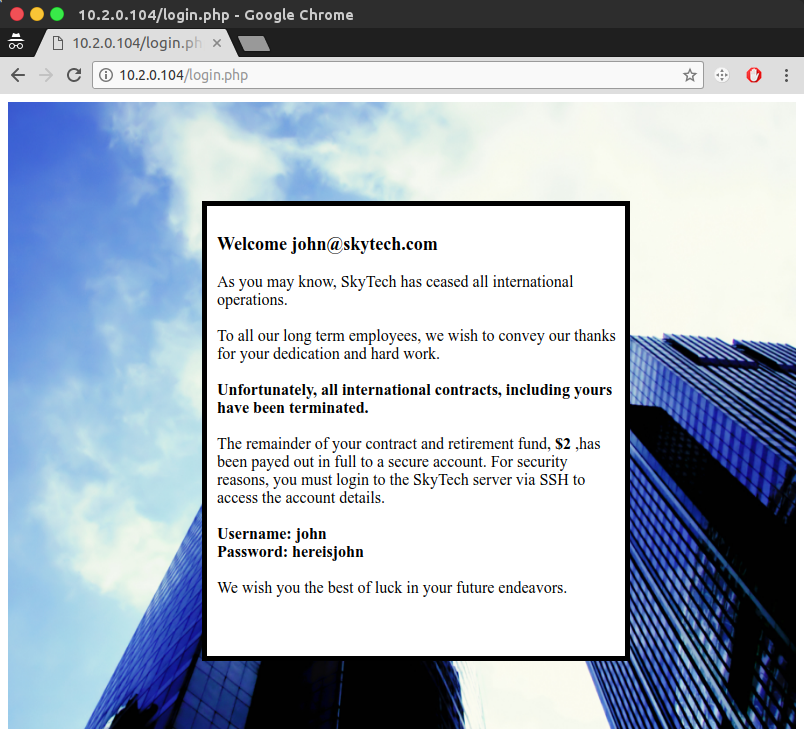Open a new tab with the blank tab button
This screenshot has width=804, height=737.
coord(254,44)
